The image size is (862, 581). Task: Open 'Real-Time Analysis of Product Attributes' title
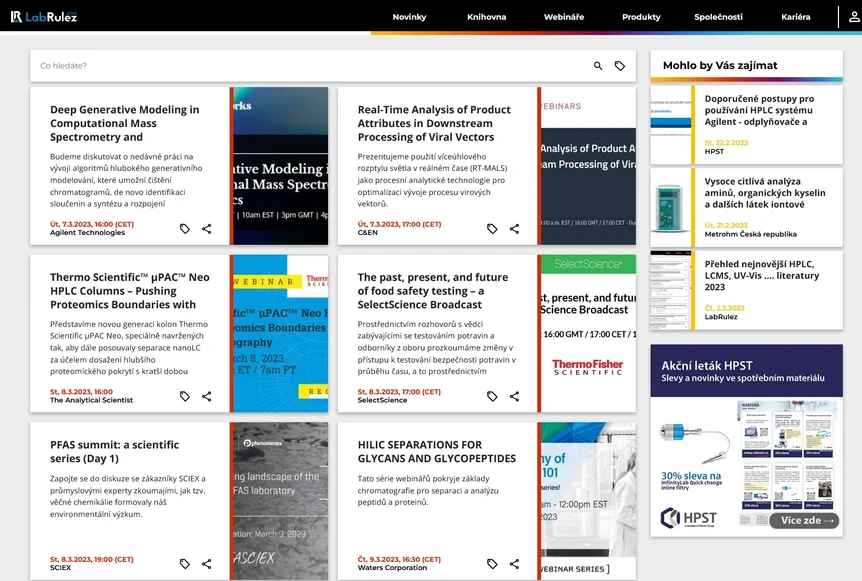tap(434, 124)
